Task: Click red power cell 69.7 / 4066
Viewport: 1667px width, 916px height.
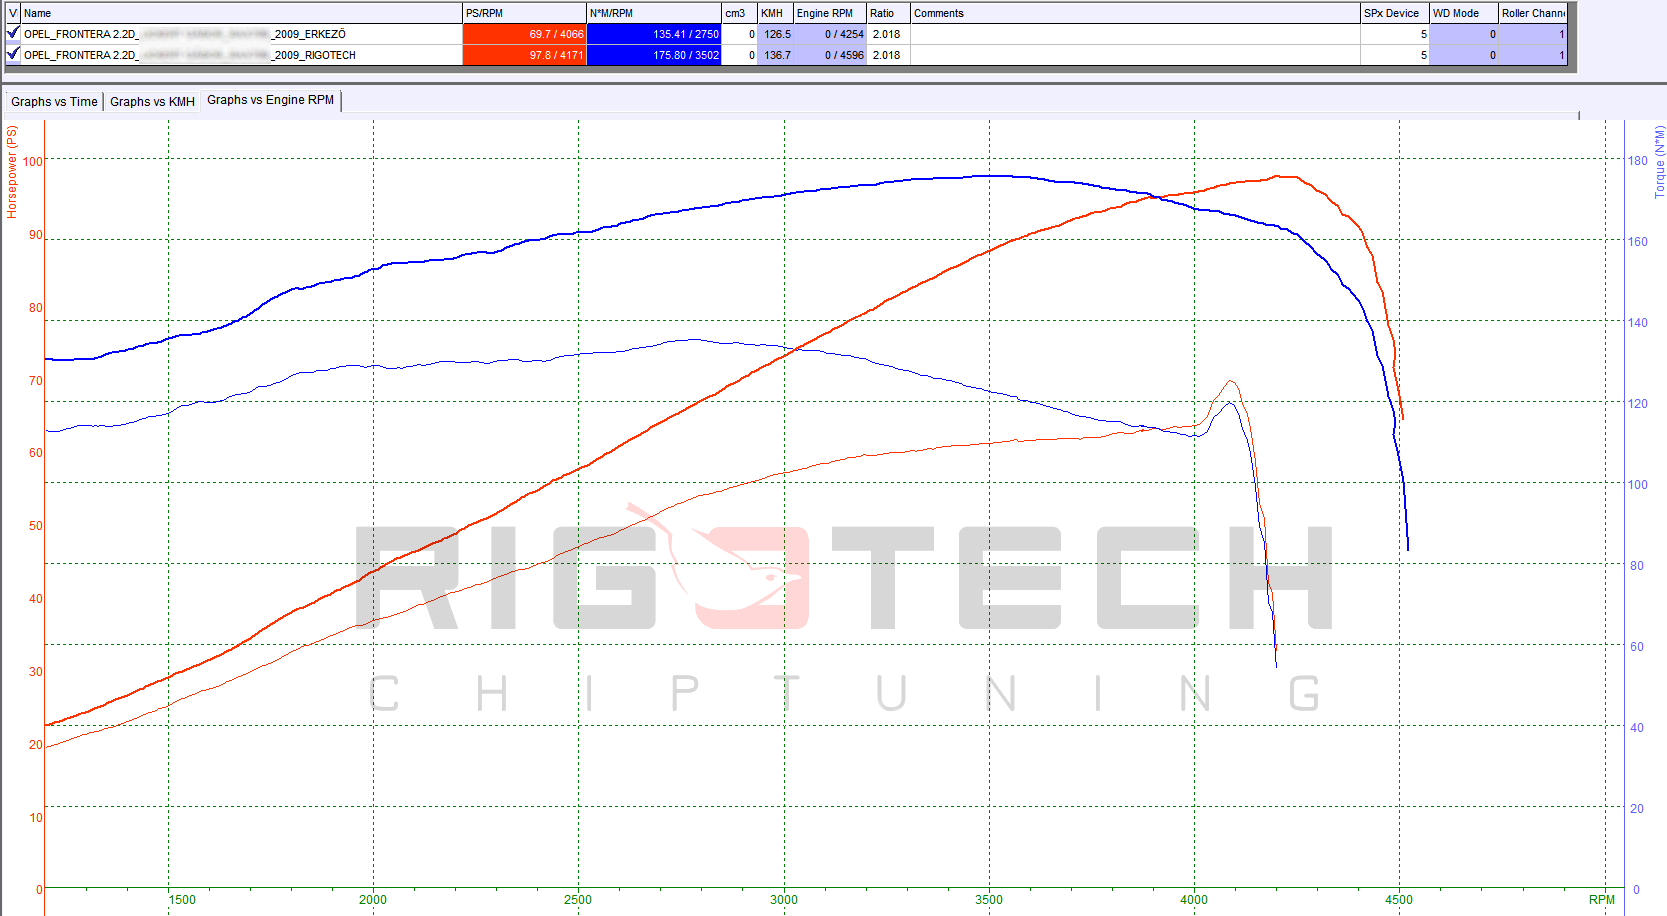Action: [524, 34]
